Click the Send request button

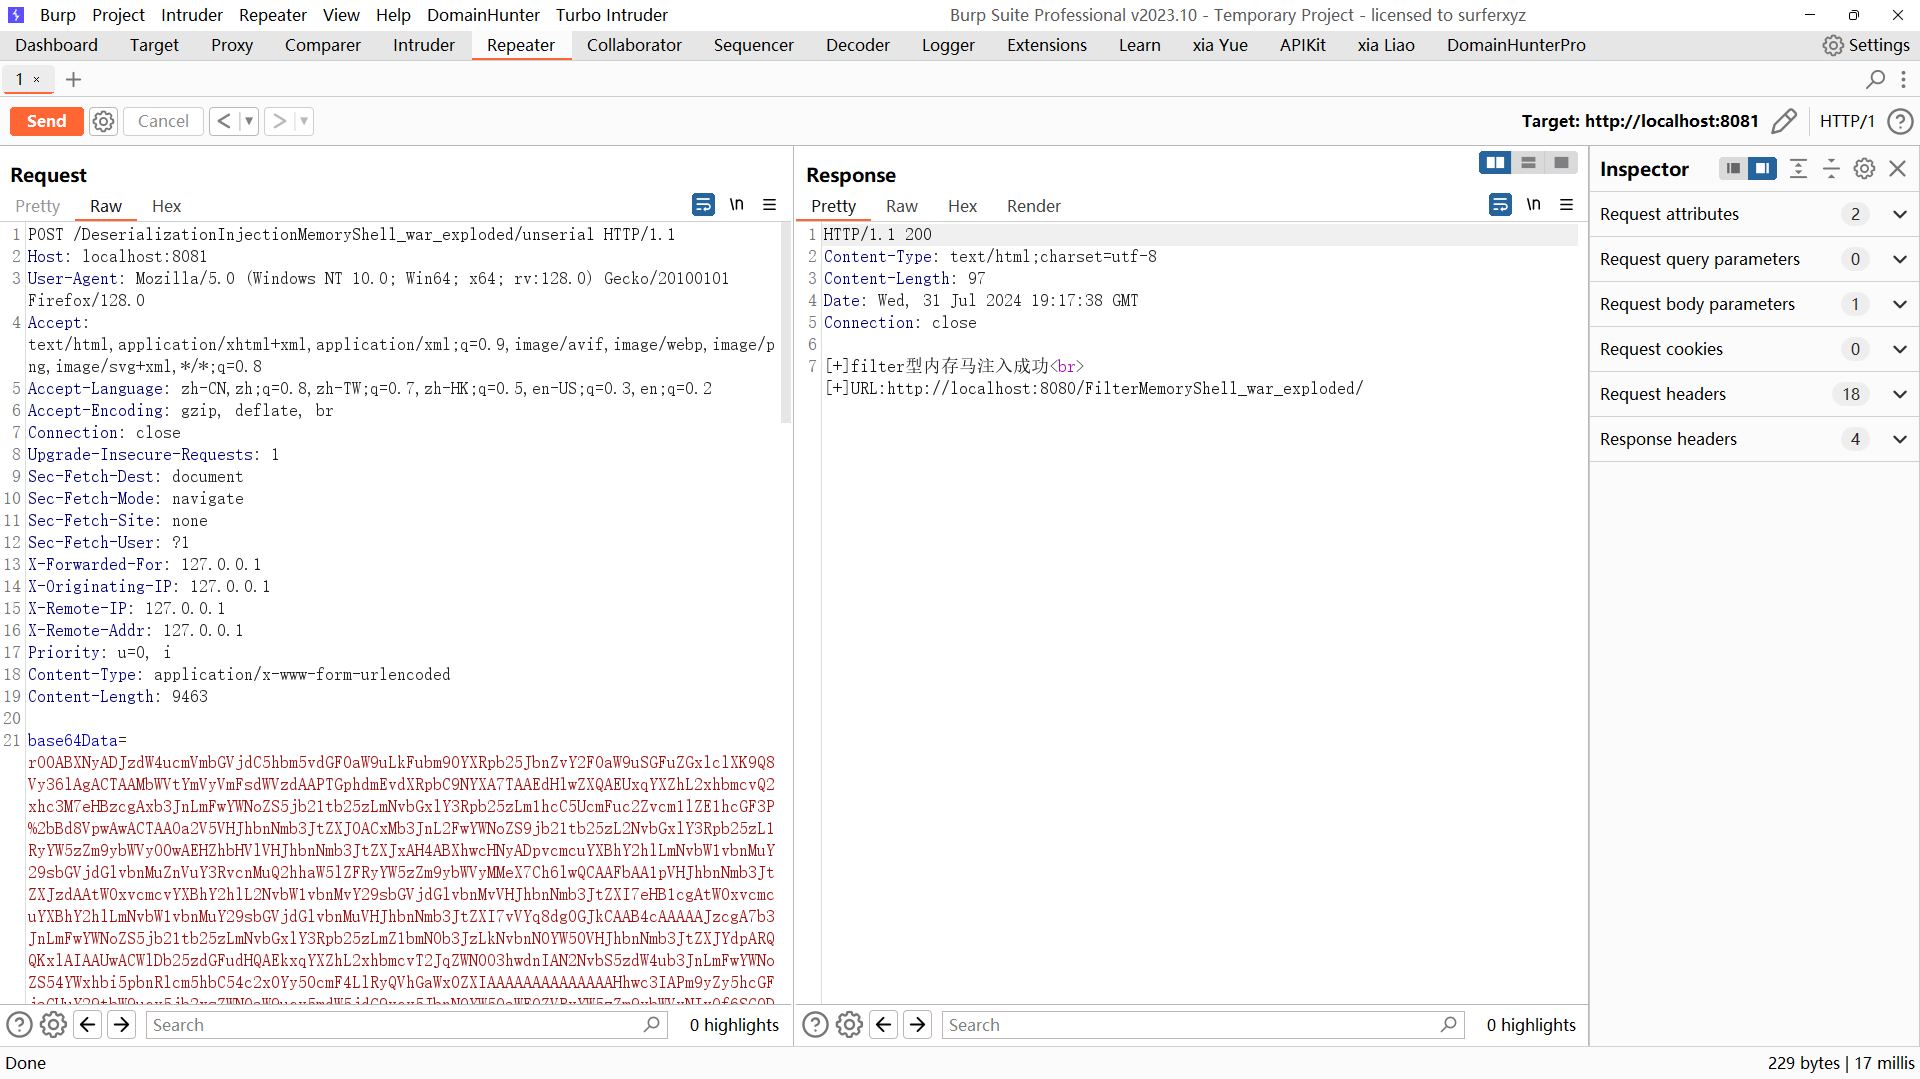(x=46, y=121)
